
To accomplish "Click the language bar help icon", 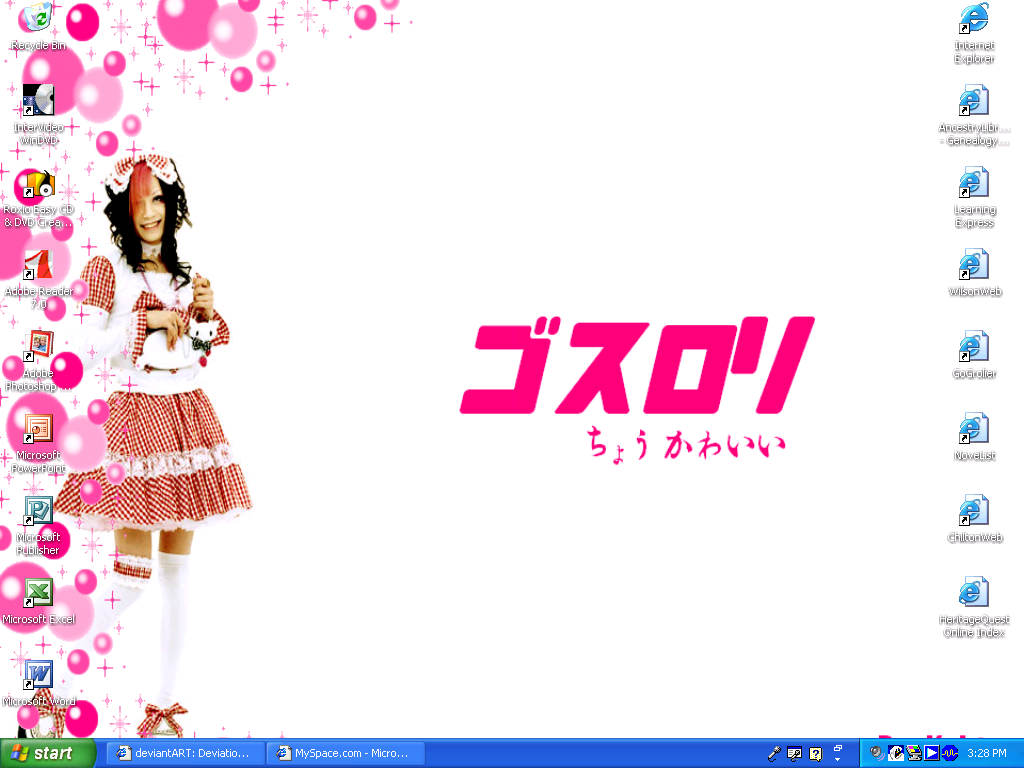I will pos(816,754).
